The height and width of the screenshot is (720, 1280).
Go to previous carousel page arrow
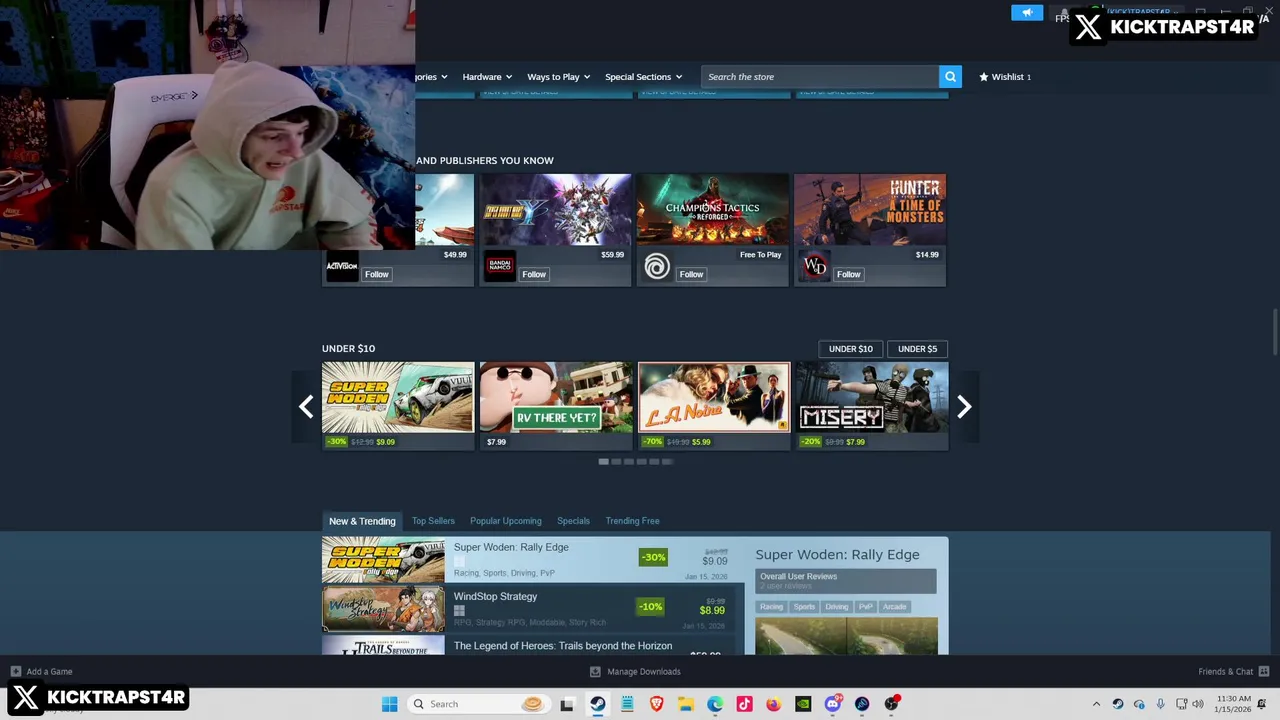pyautogui.click(x=306, y=406)
